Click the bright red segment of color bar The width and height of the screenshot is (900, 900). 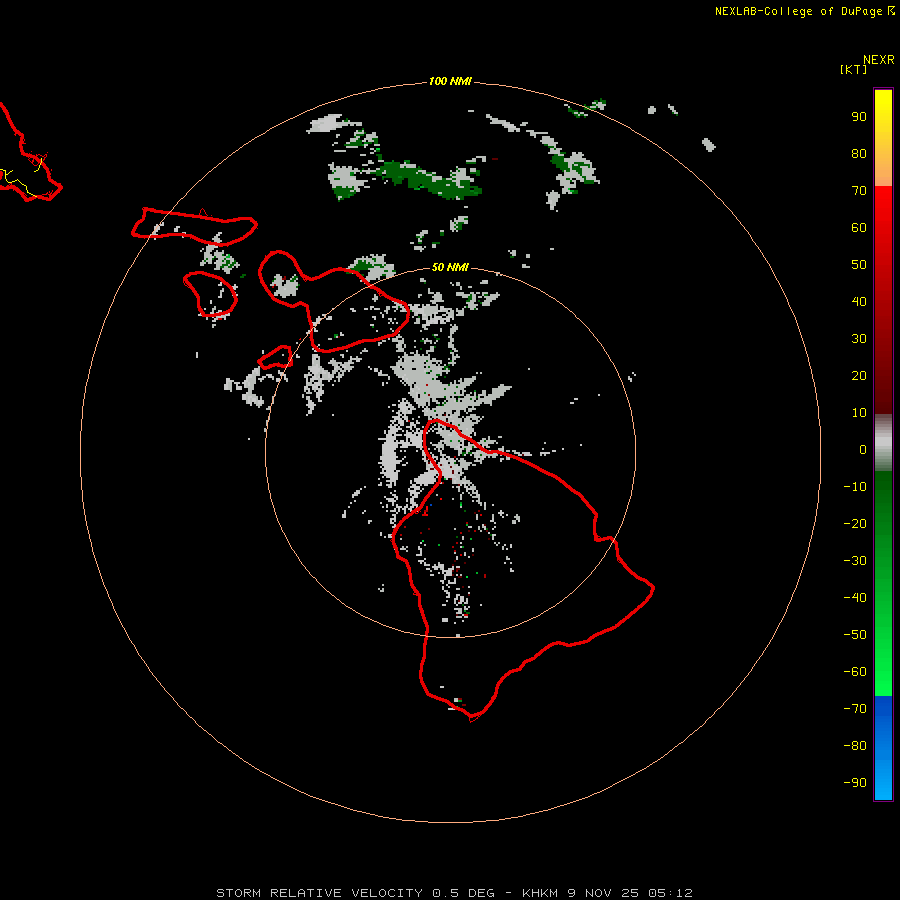point(883,218)
